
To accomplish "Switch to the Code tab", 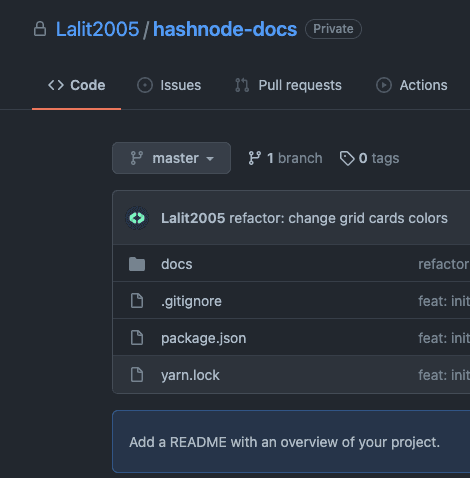I will pyautogui.click(x=77, y=85).
